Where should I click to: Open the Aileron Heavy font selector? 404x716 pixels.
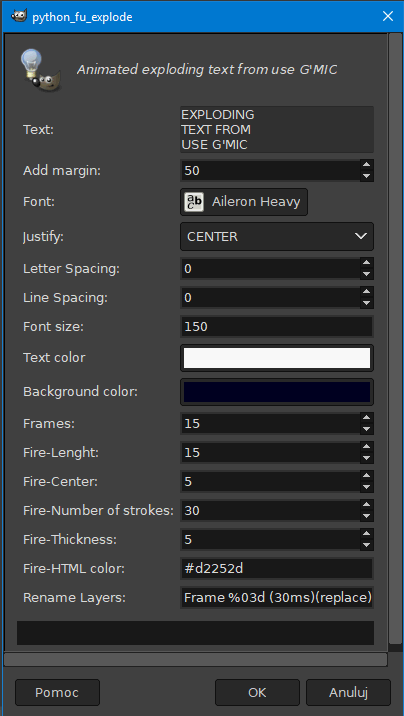point(244,202)
